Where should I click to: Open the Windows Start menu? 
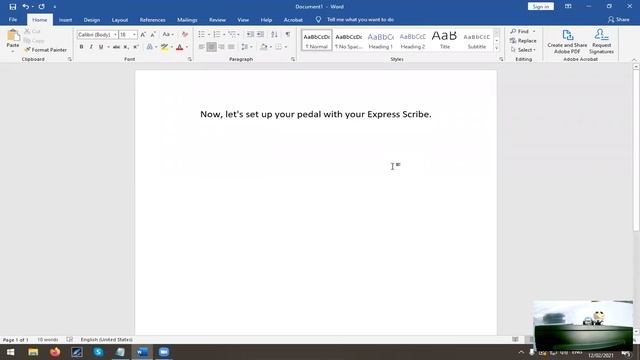click(x=11, y=352)
